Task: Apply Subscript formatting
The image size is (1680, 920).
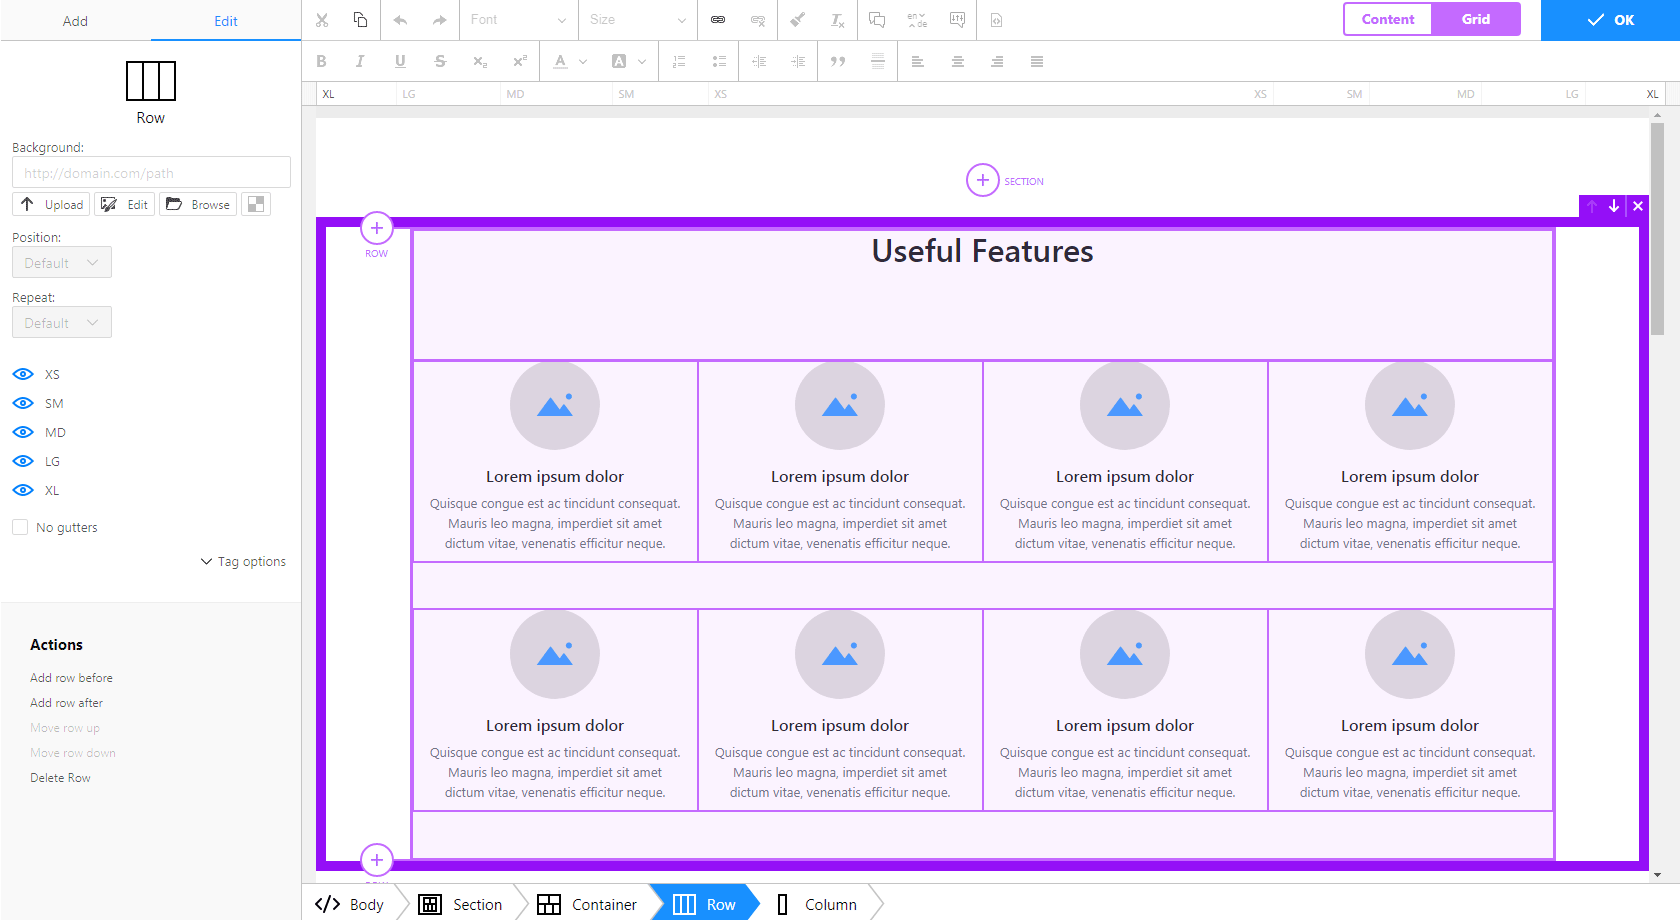Action: [x=480, y=61]
